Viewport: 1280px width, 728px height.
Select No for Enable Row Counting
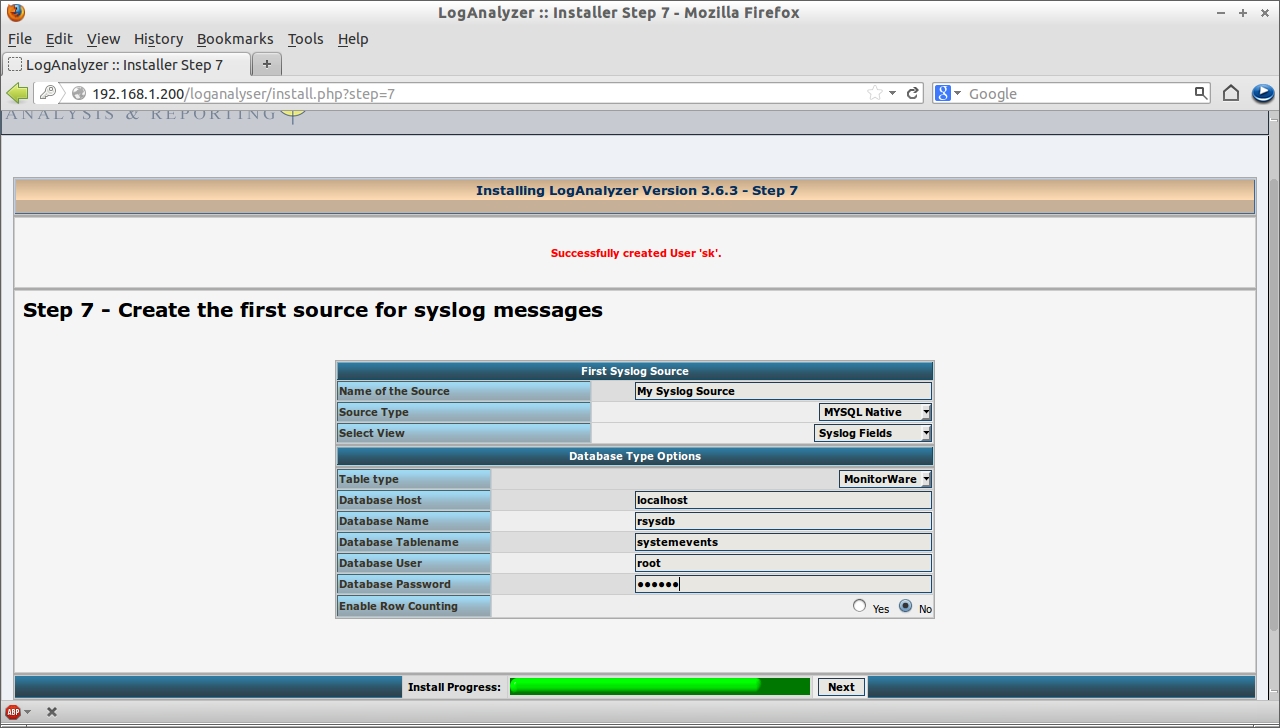click(x=906, y=606)
